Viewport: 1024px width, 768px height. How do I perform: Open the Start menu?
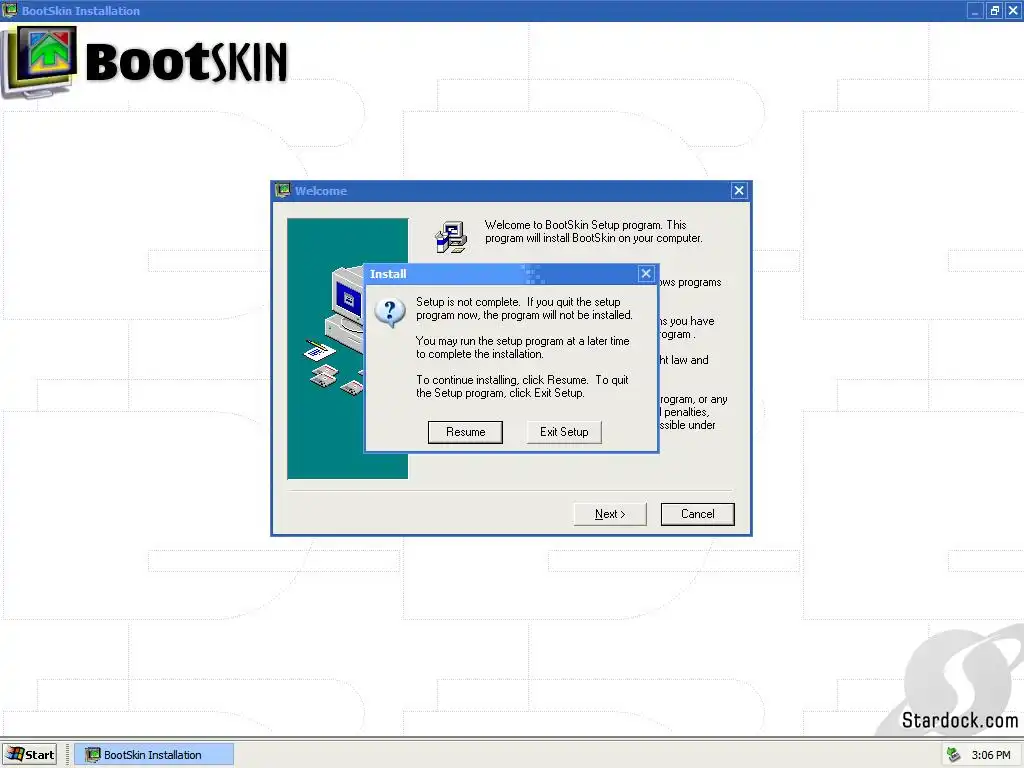click(30, 754)
